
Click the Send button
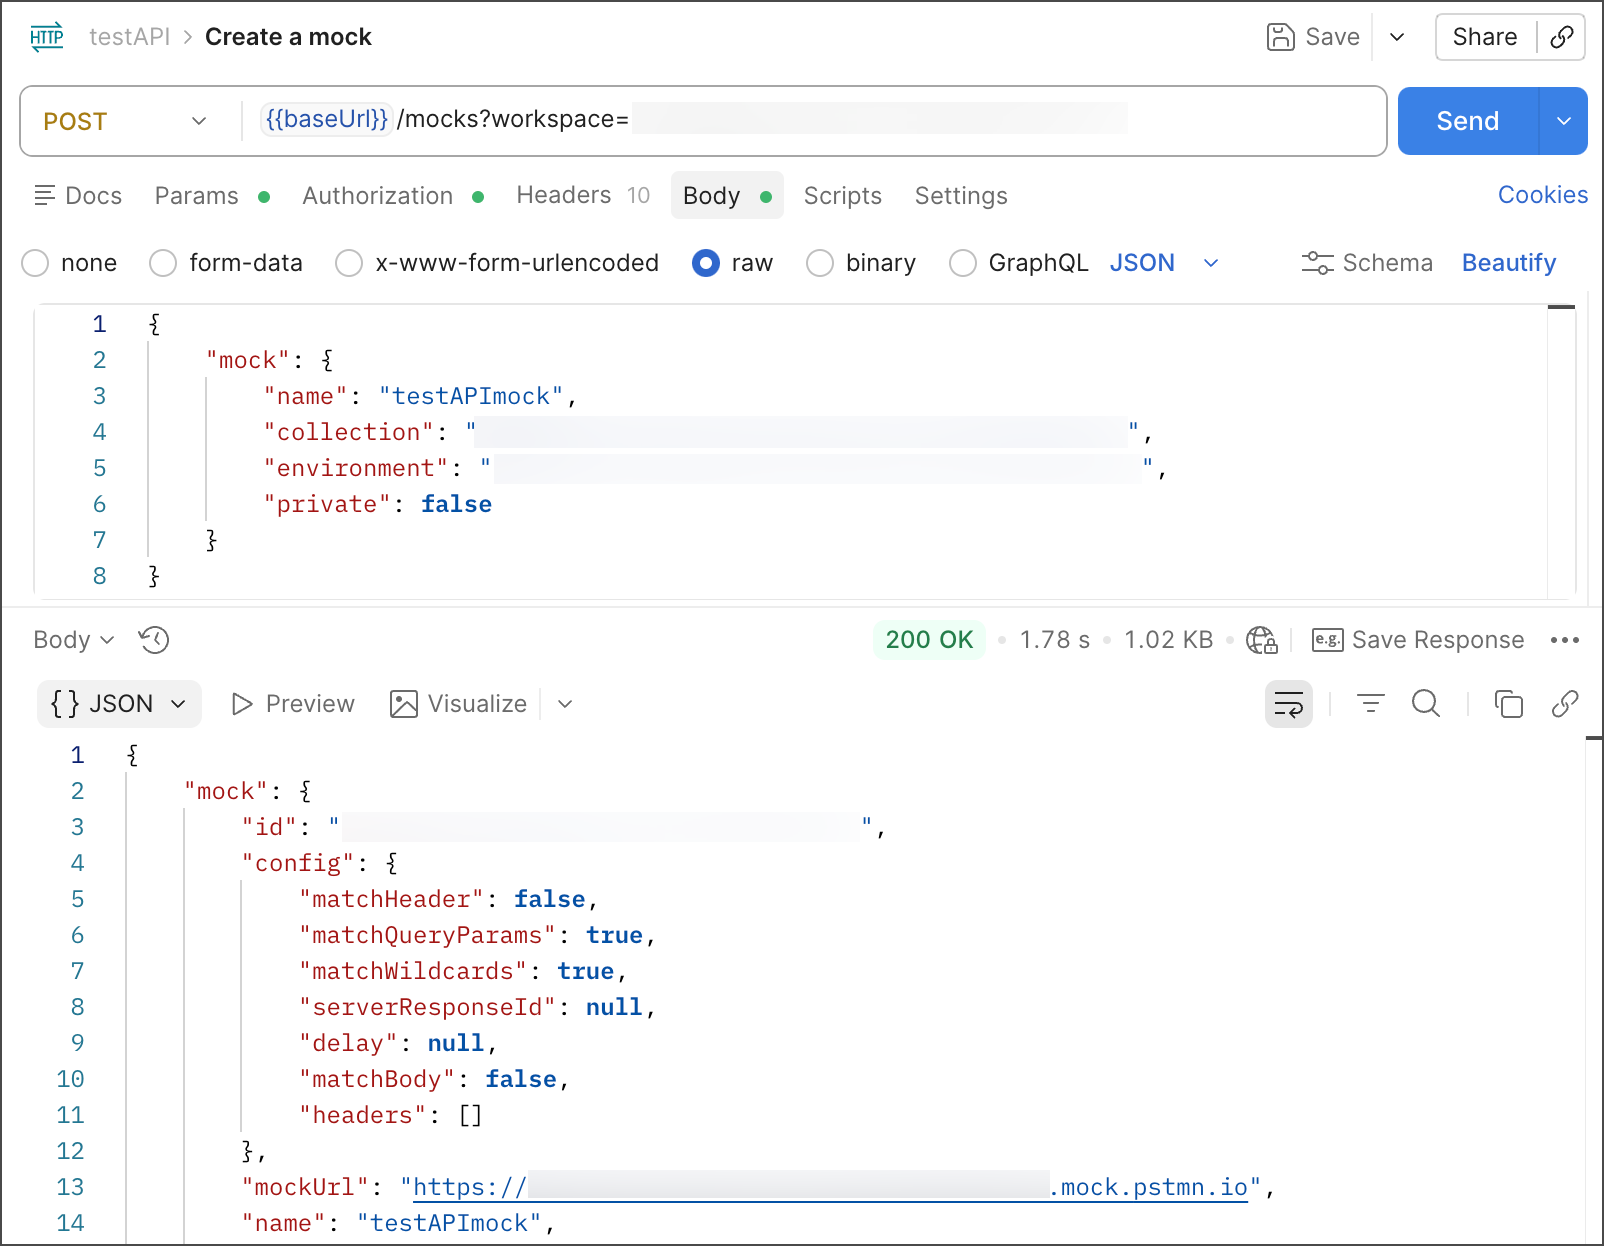point(1468,121)
